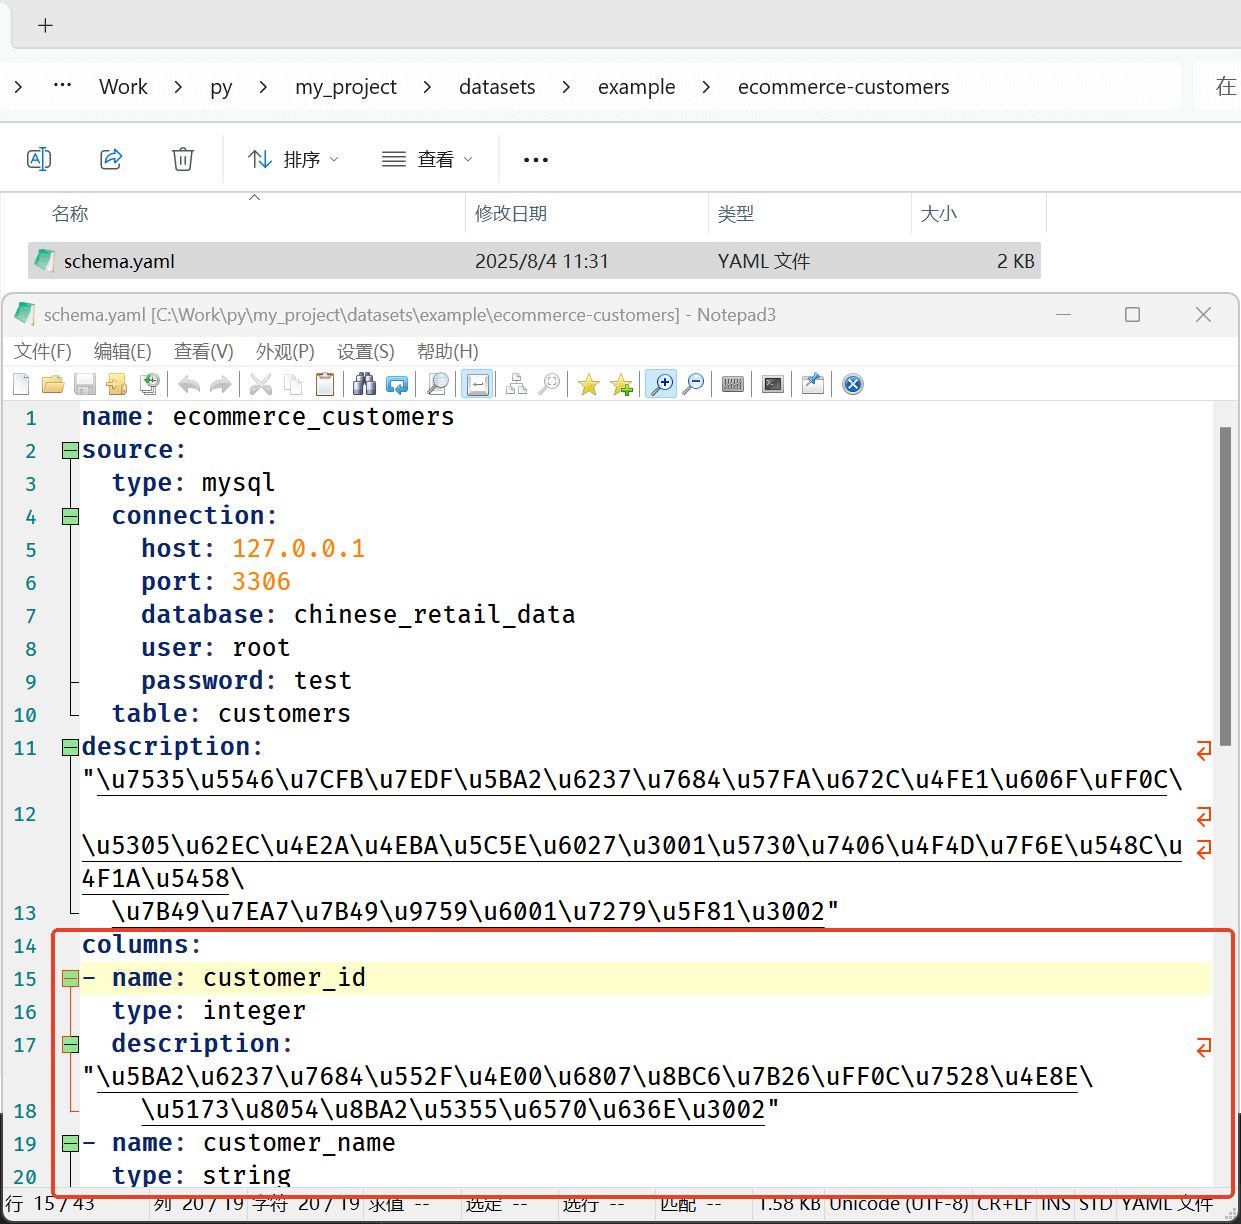Click the datasets breadcrumb folder

coord(497,87)
